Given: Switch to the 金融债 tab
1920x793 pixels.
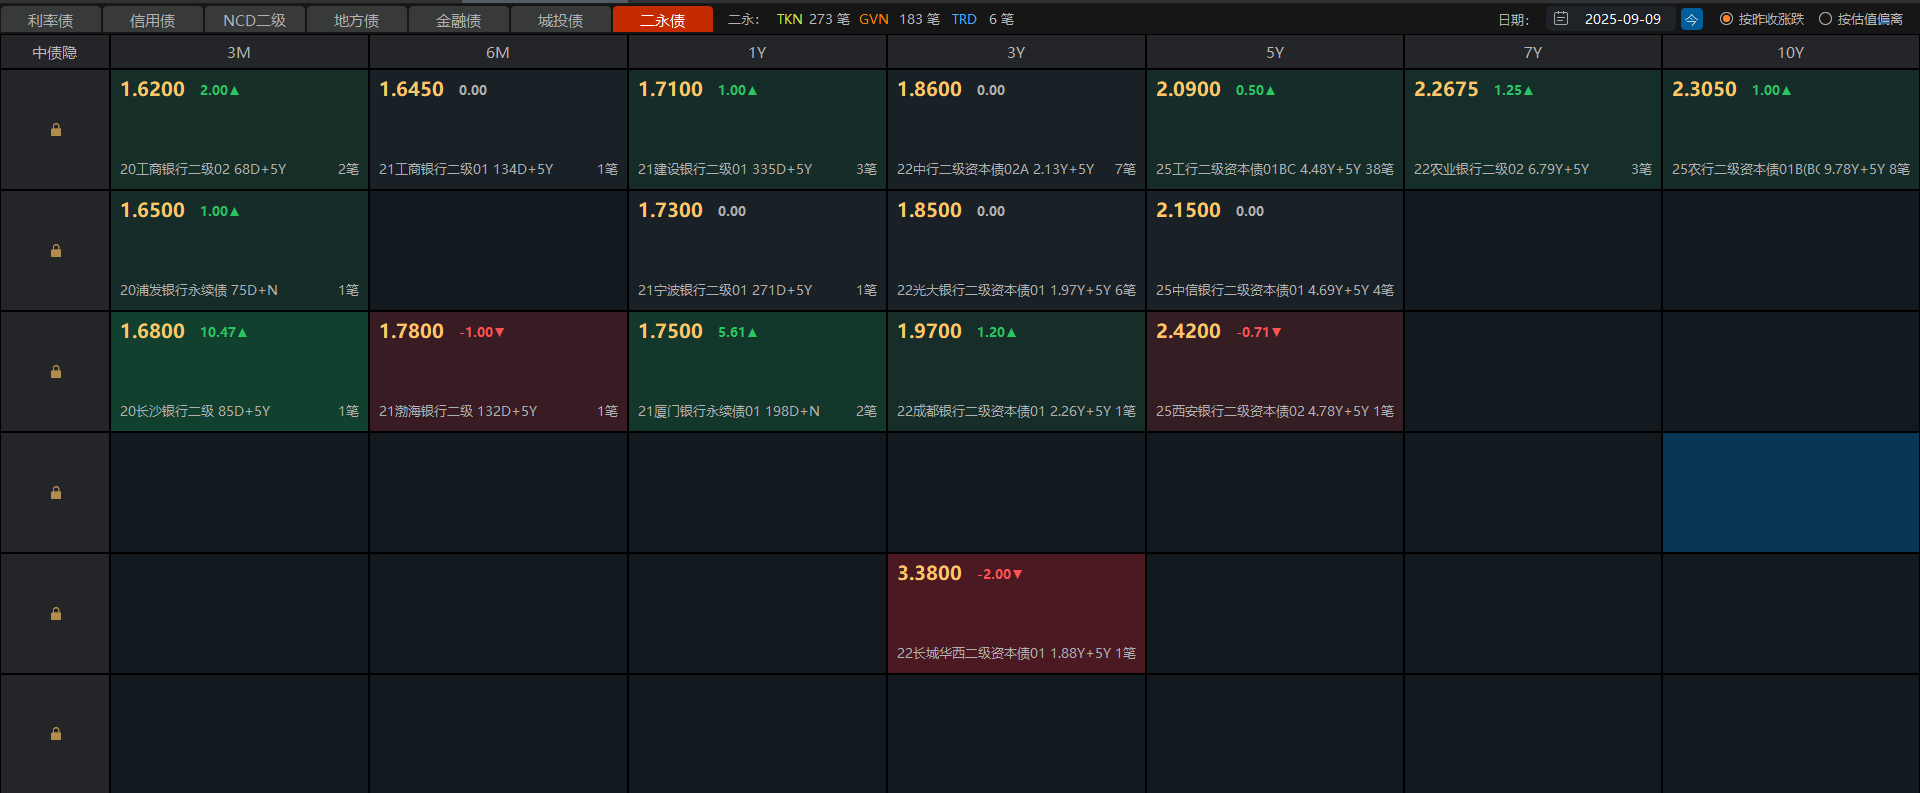Looking at the screenshot, I should (x=459, y=20).
